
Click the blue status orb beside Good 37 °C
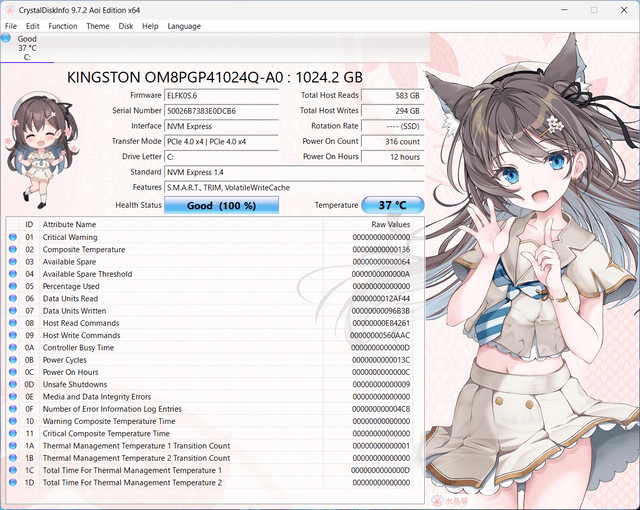coord(6,38)
